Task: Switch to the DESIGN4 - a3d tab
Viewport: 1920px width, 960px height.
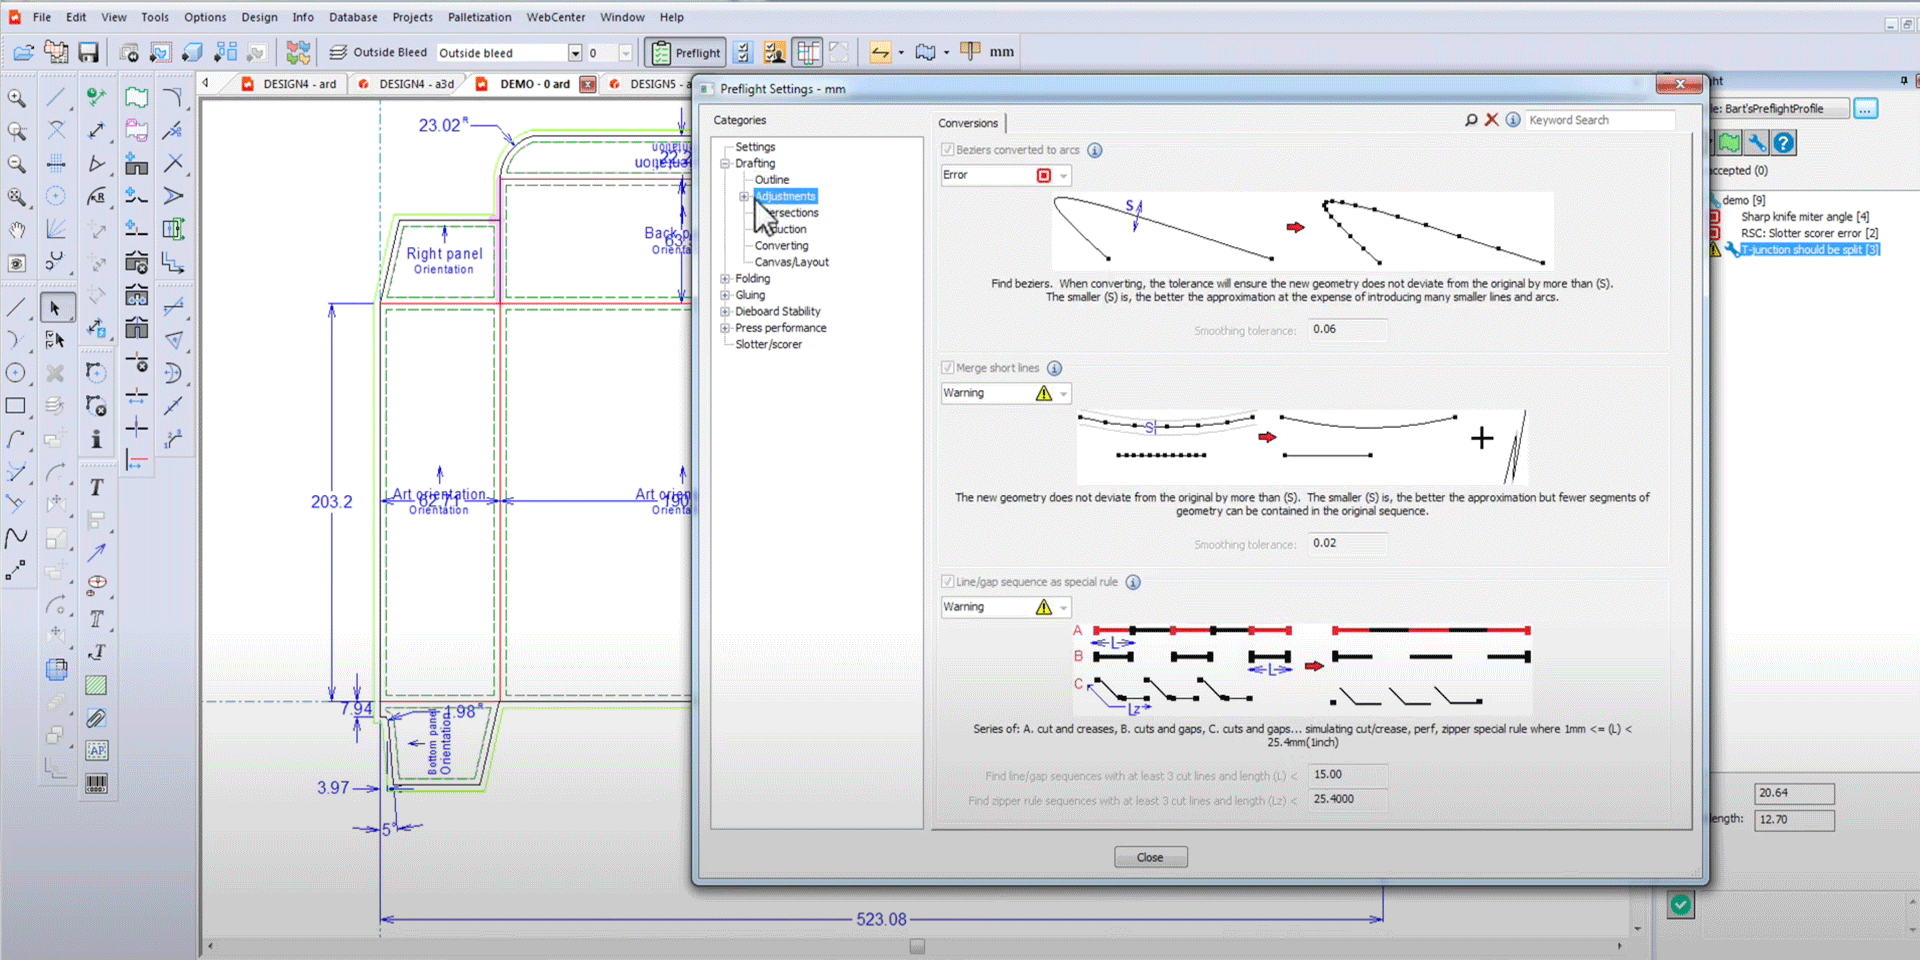Action: 407,84
